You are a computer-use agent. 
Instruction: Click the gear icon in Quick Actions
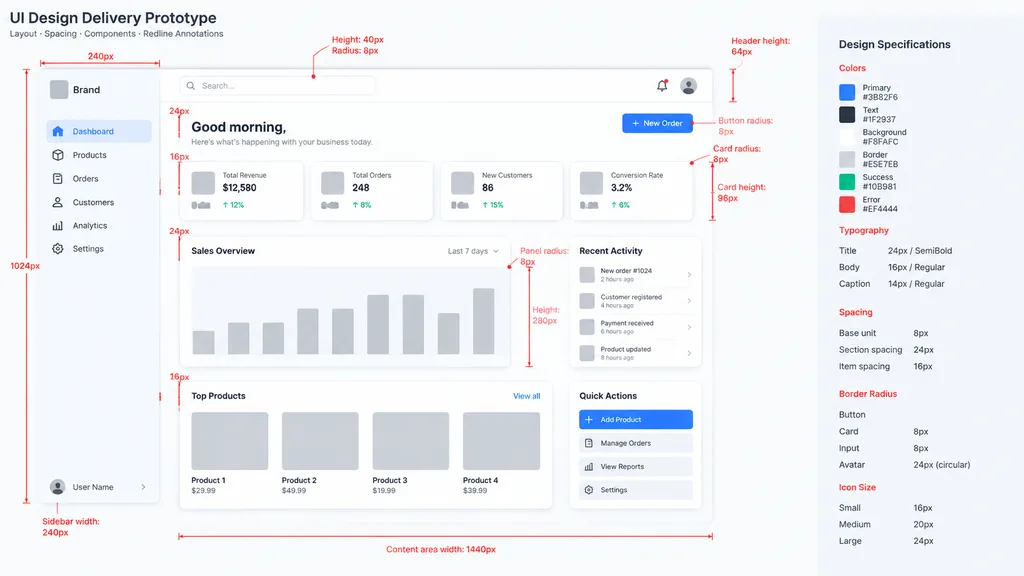(x=588, y=490)
